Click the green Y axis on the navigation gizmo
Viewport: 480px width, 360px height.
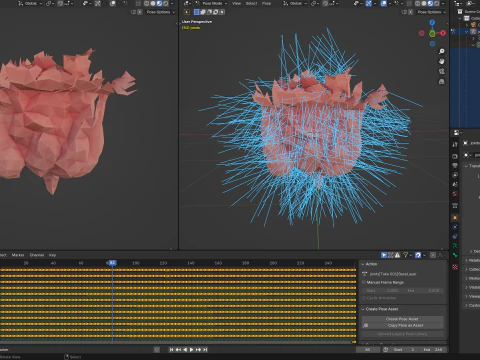point(432,33)
